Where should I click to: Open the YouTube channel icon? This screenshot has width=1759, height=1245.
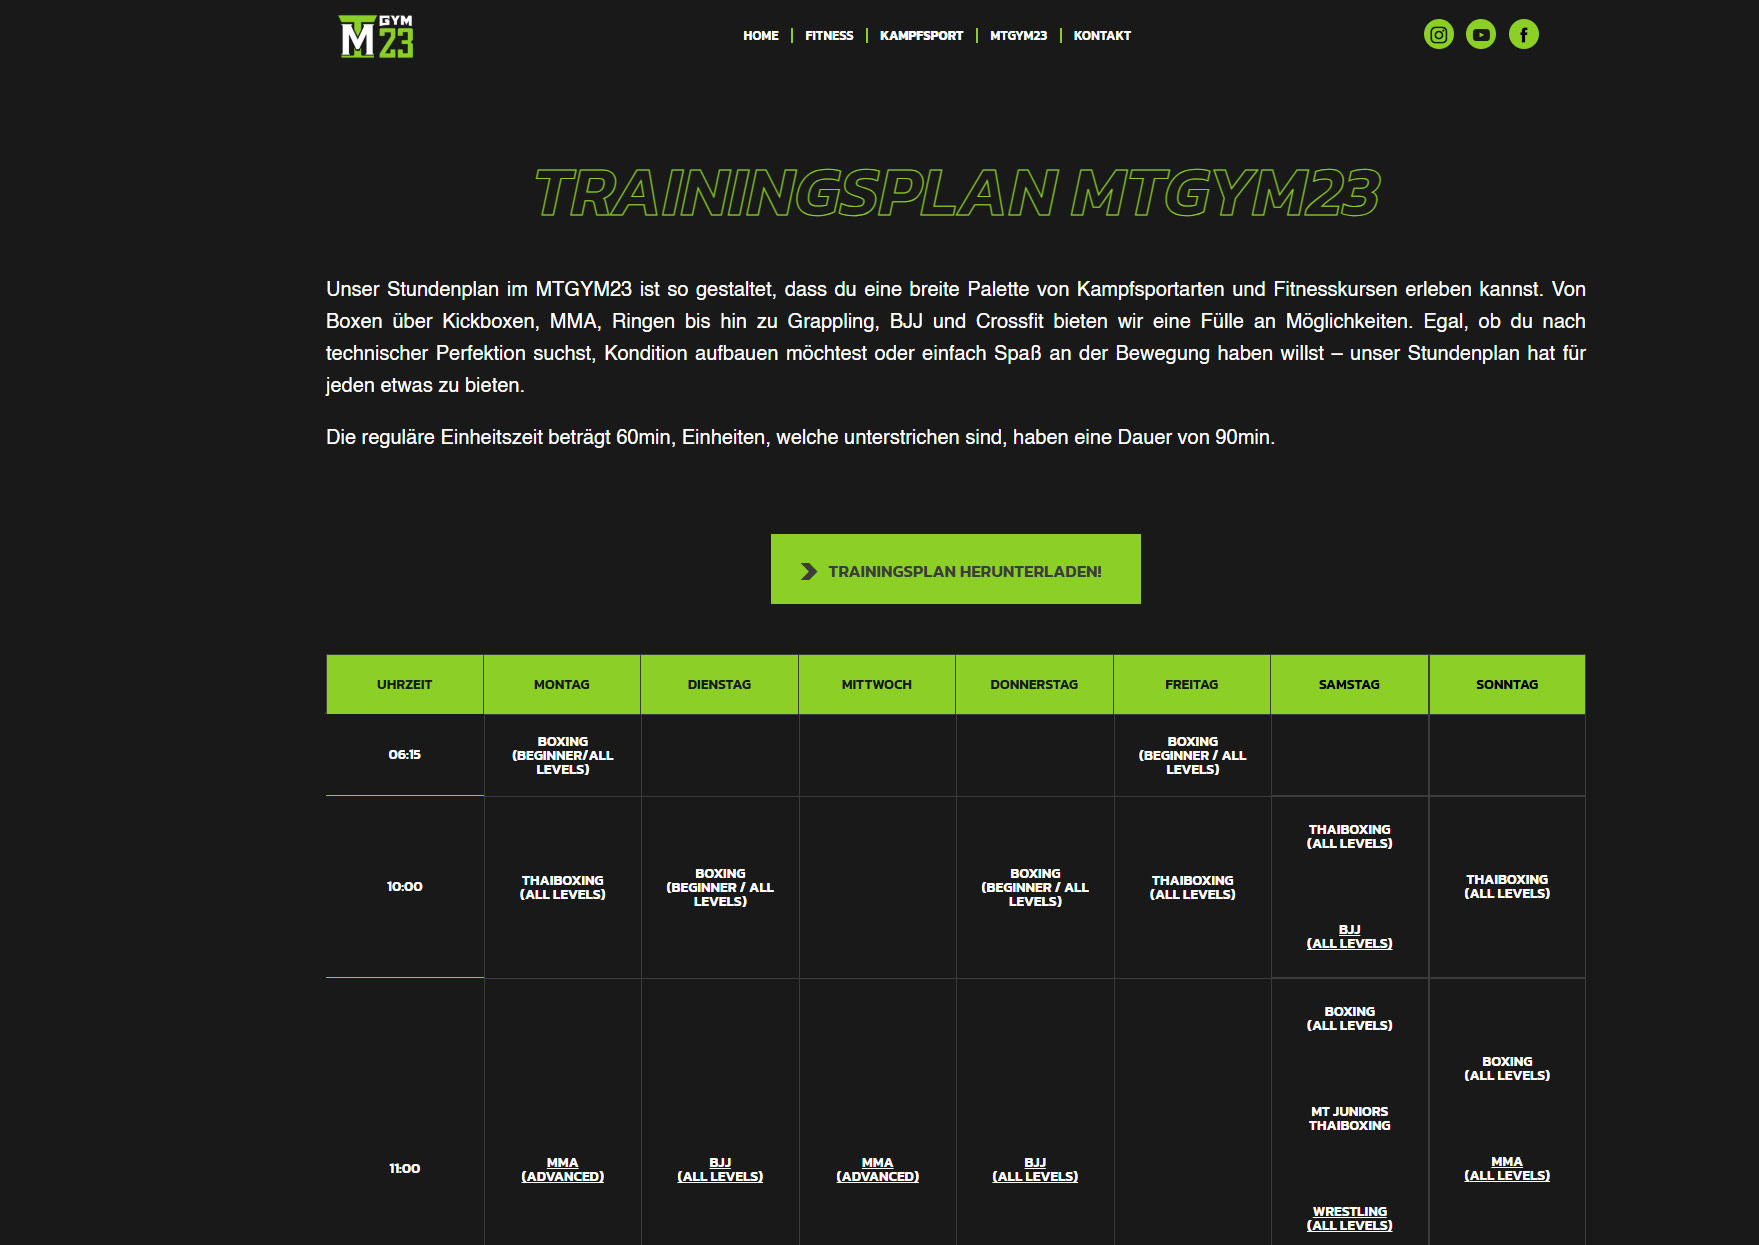click(1481, 35)
